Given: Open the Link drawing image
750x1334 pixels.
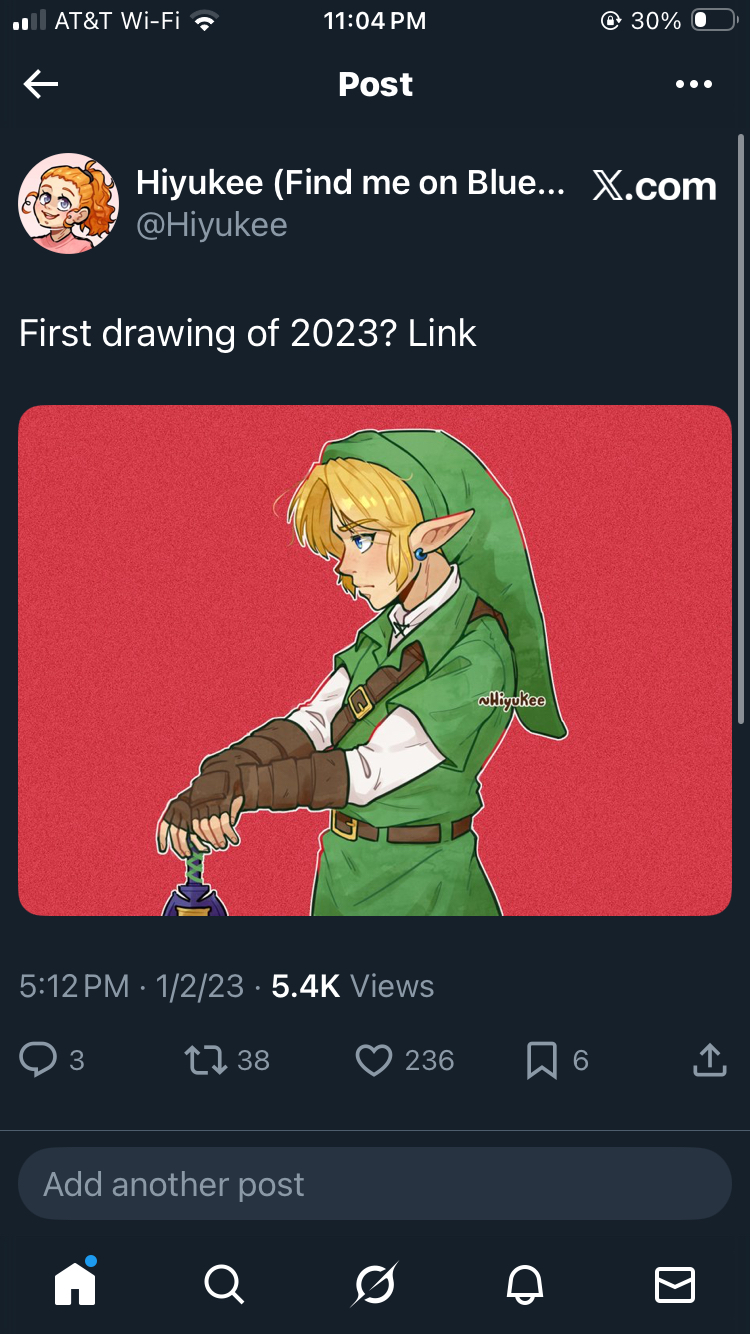Looking at the screenshot, I should [x=375, y=660].
